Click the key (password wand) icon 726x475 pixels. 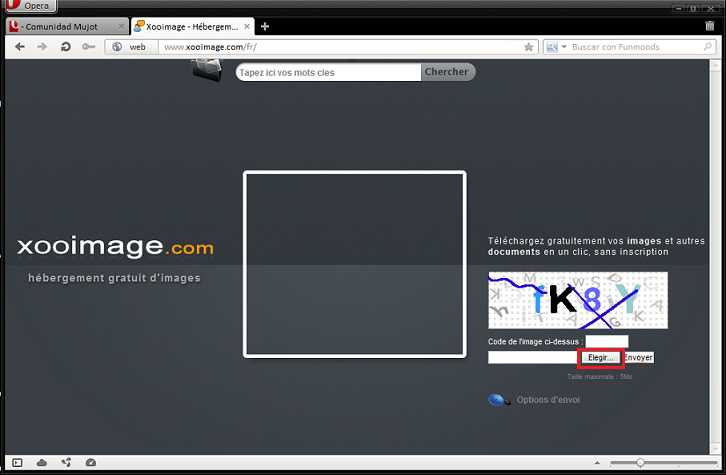[x=88, y=47]
